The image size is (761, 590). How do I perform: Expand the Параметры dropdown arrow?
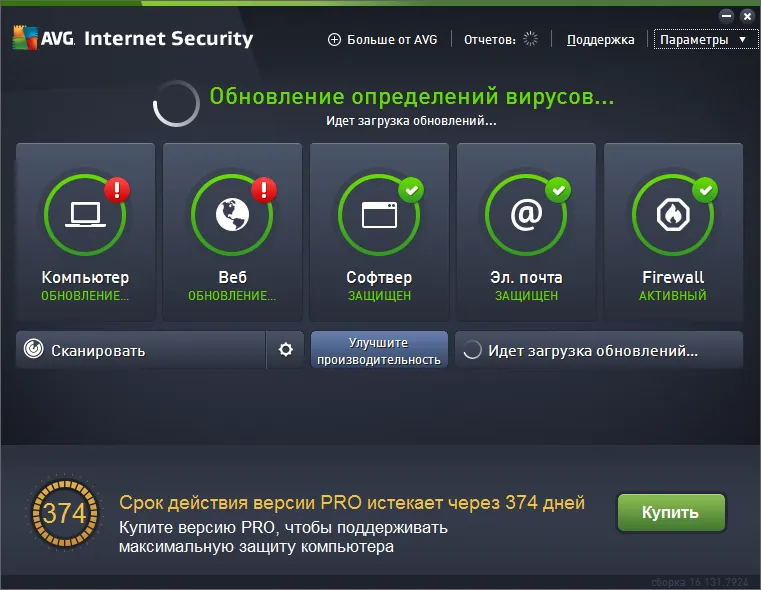click(x=742, y=40)
